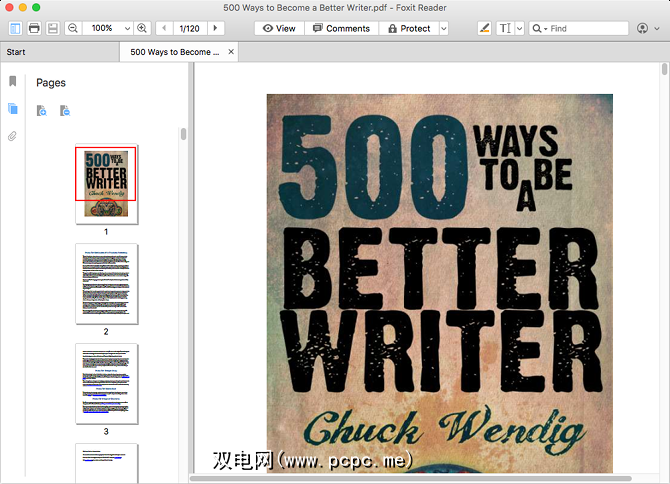
Task: Select page 2 thumbnail
Action: [106, 284]
